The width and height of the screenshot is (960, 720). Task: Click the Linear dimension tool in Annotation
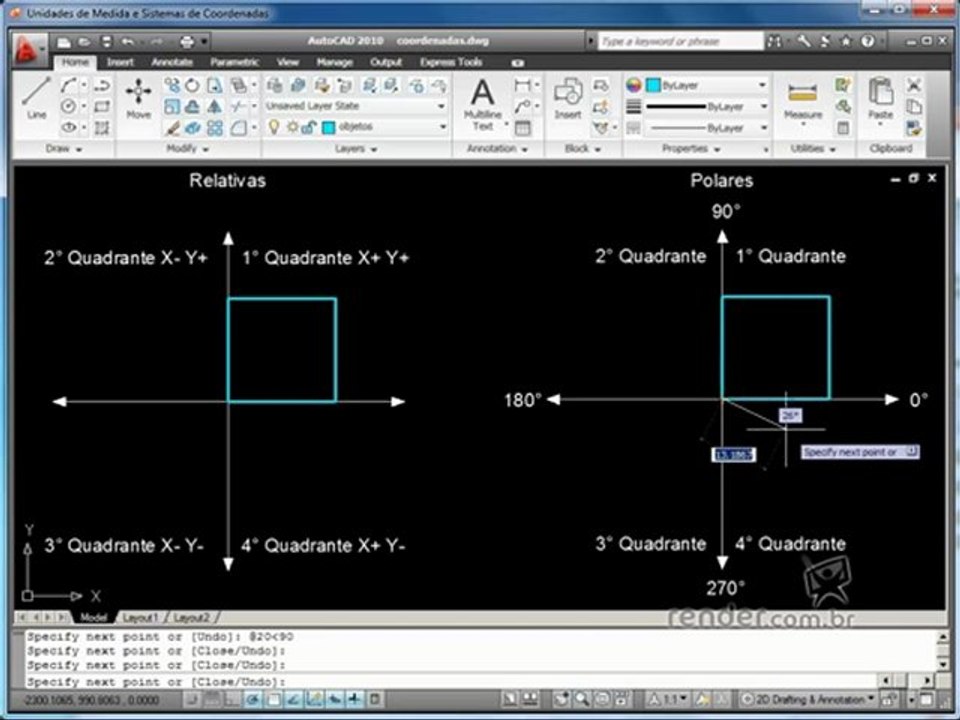coord(522,85)
